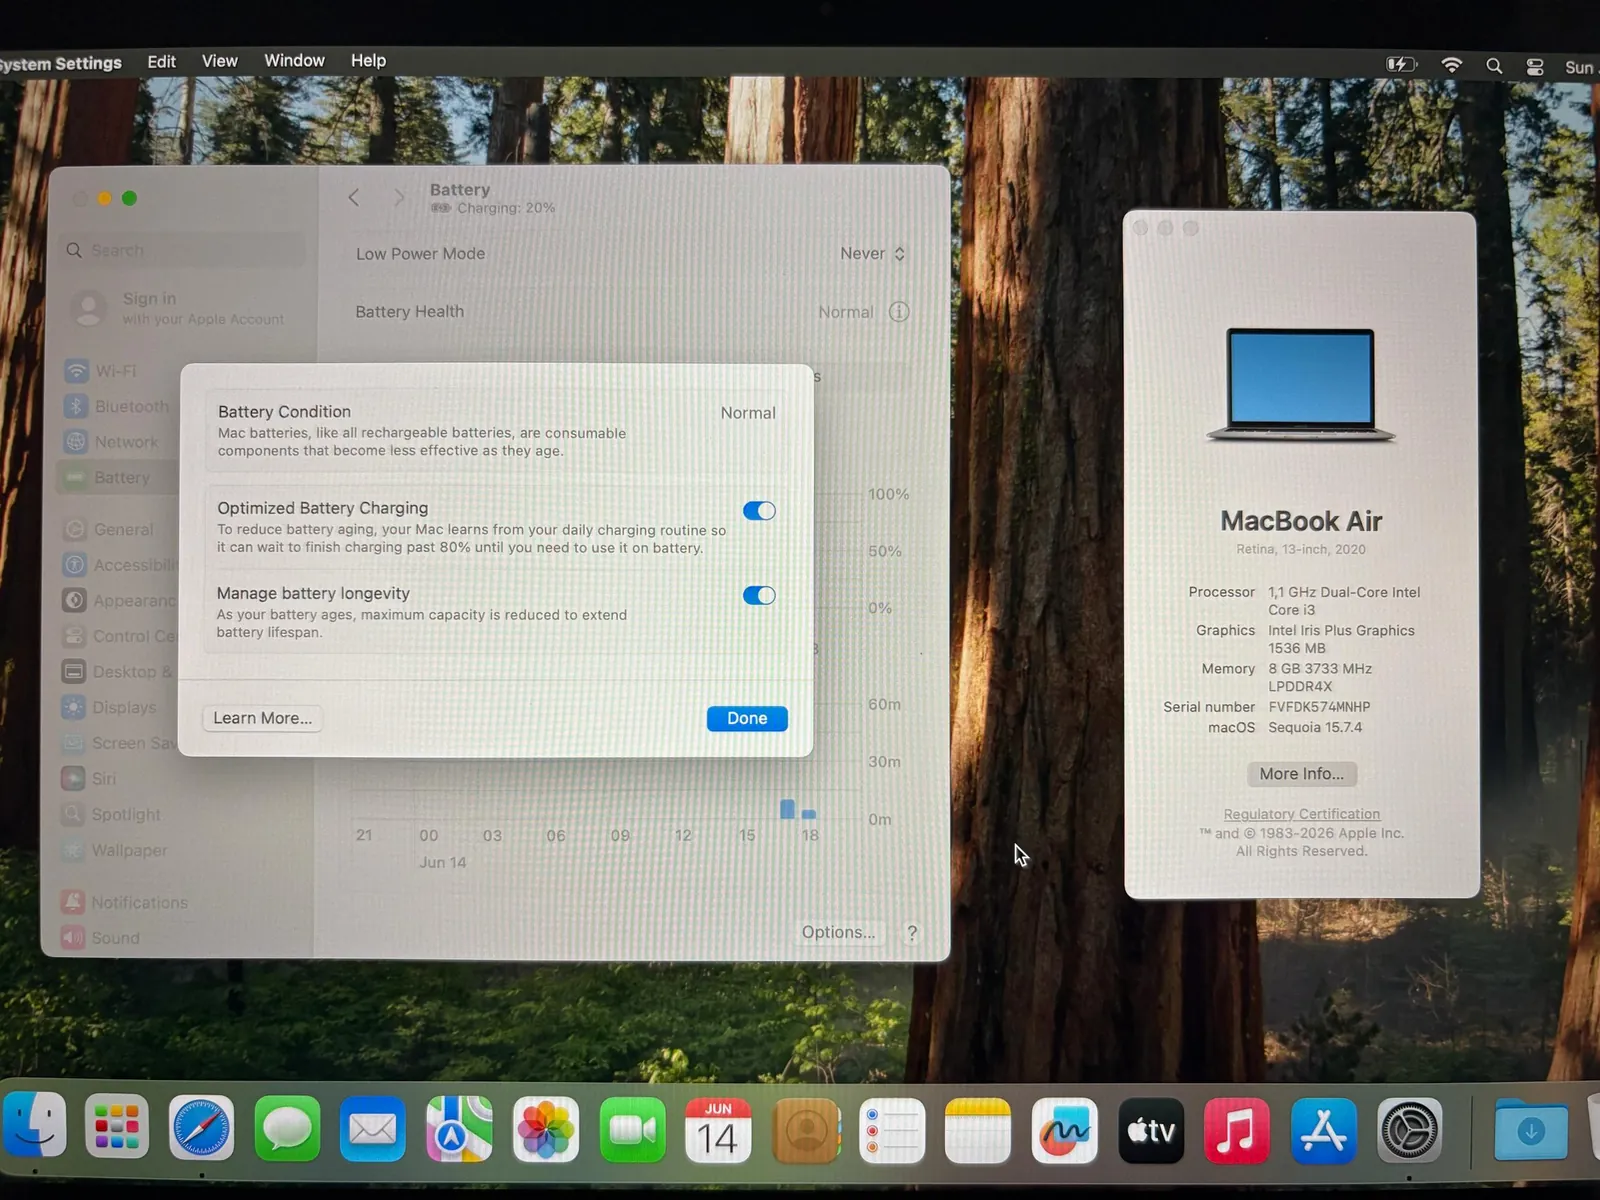Screen dimensions: 1600x1200
Task: Launch Safari from the Dock
Action: point(201,1129)
